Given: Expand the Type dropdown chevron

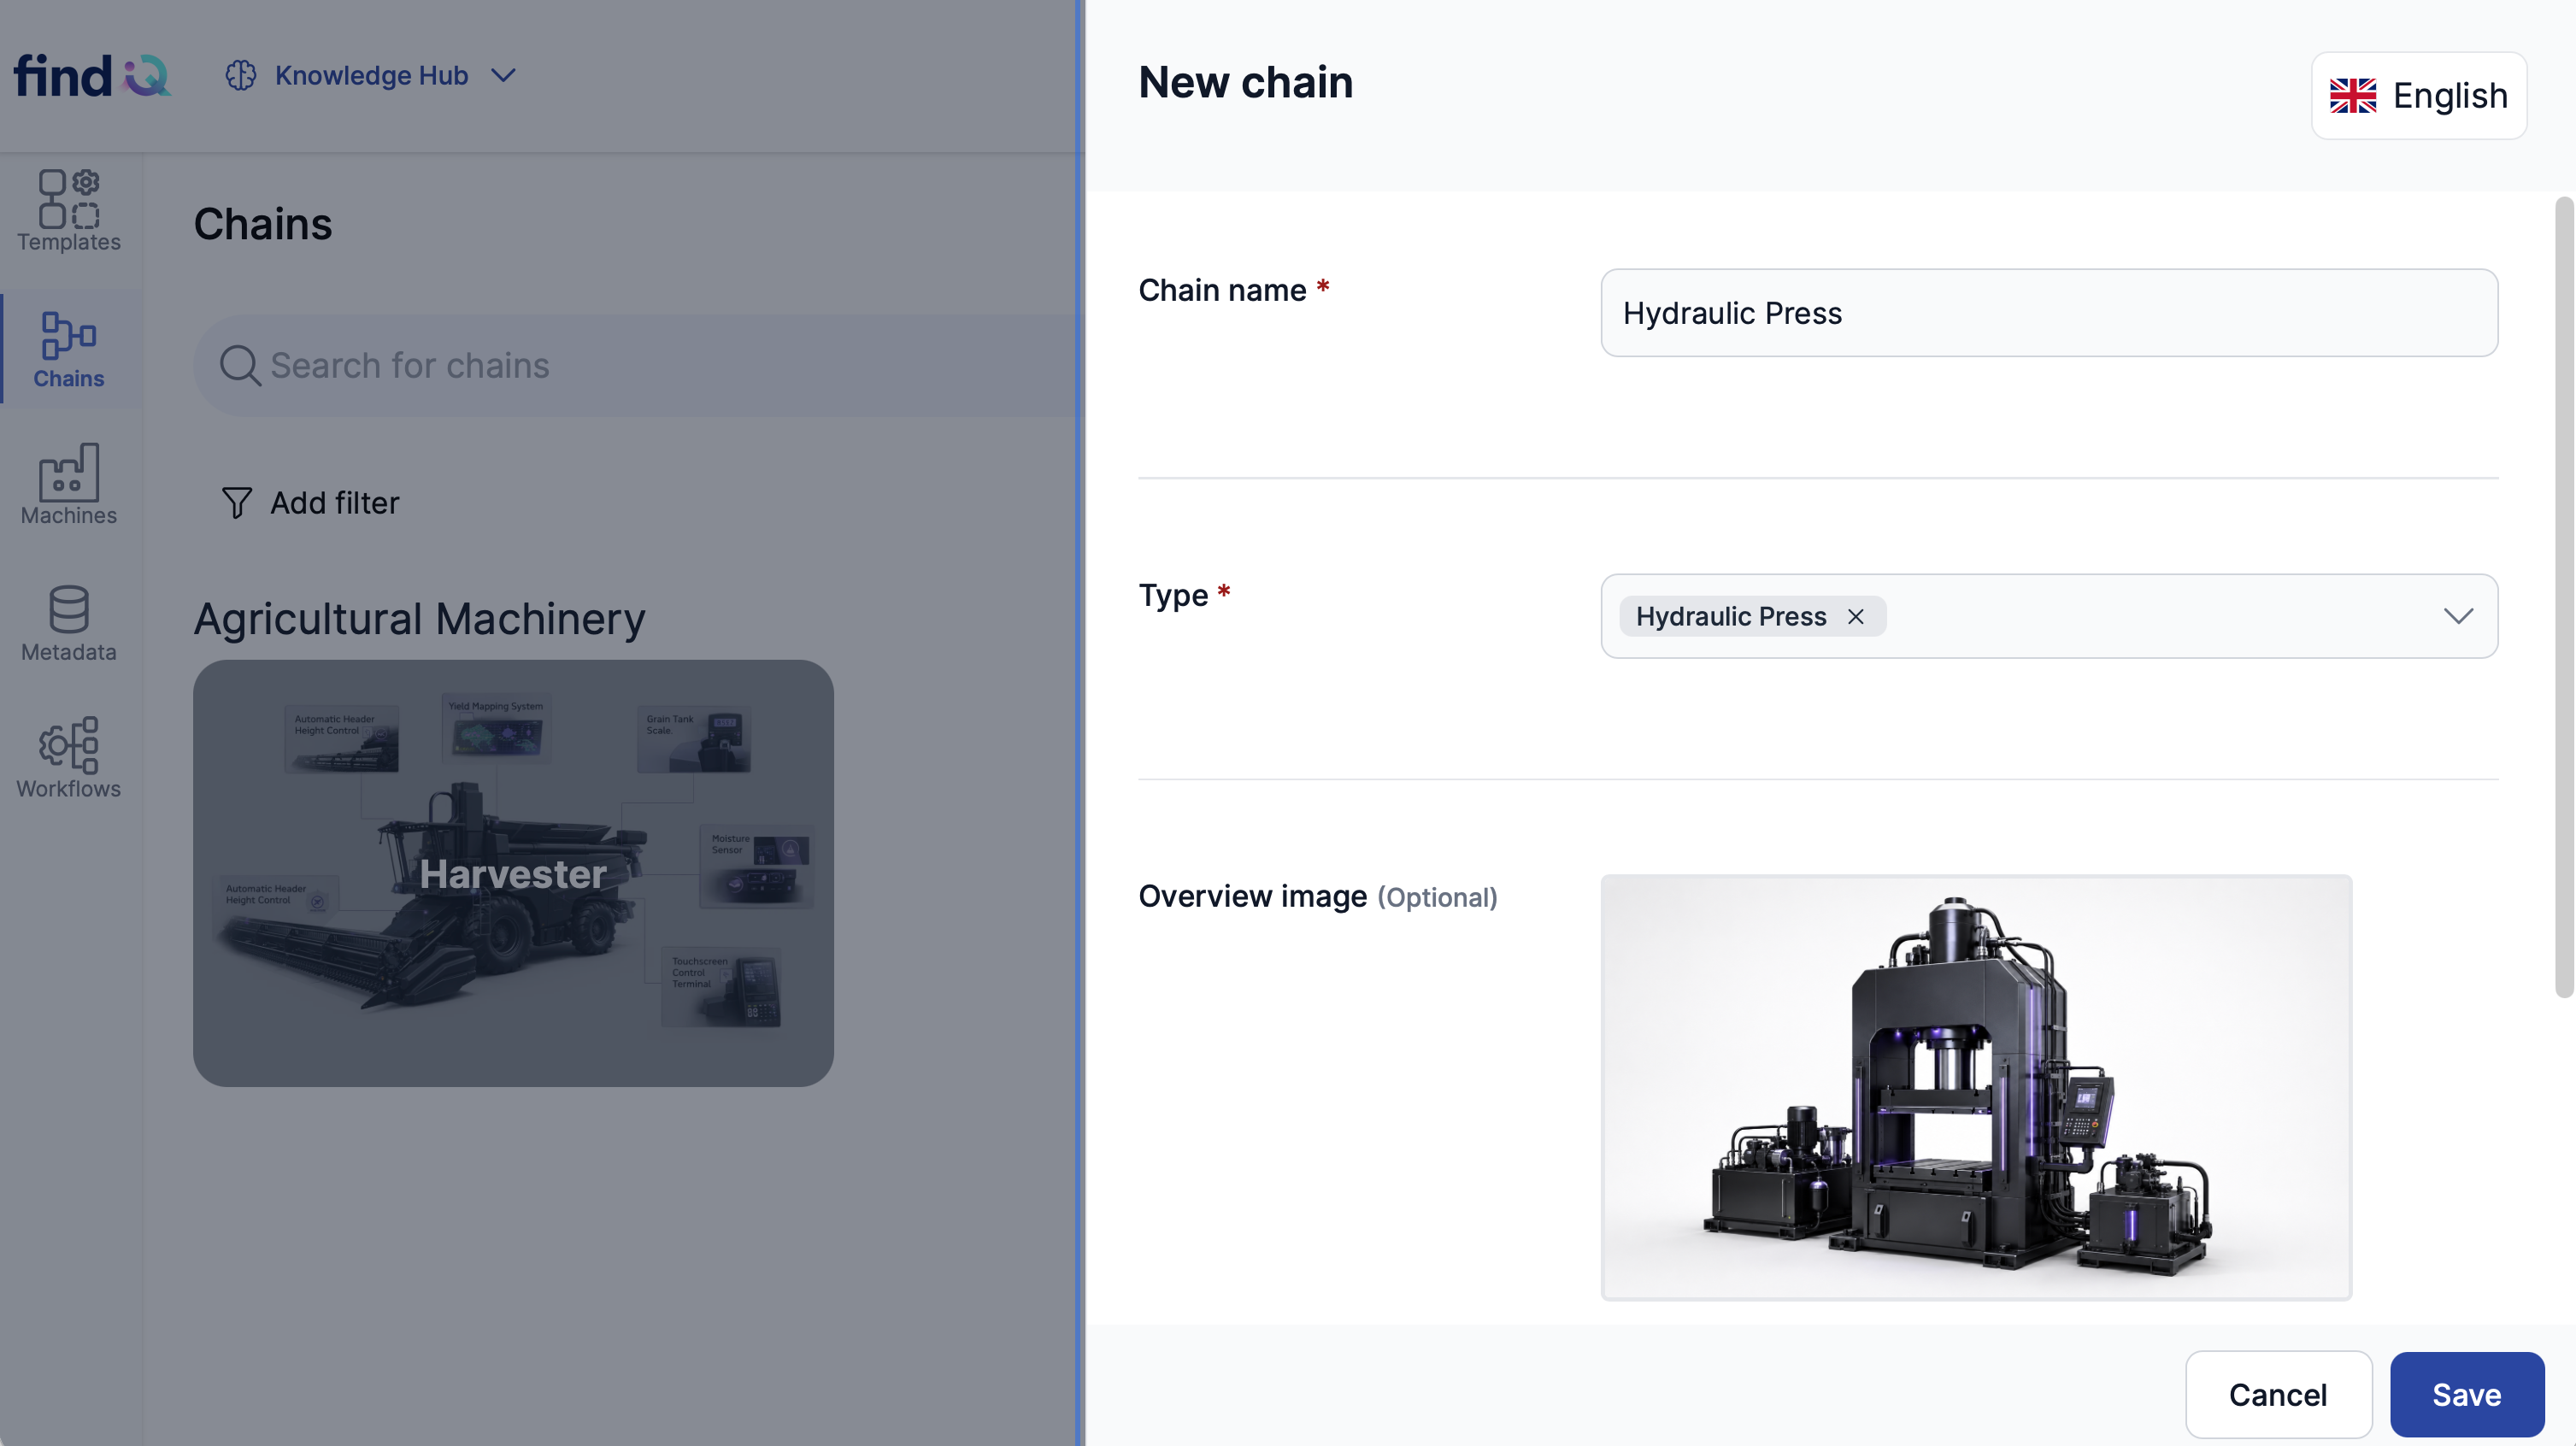Looking at the screenshot, I should coord(2458,617).
